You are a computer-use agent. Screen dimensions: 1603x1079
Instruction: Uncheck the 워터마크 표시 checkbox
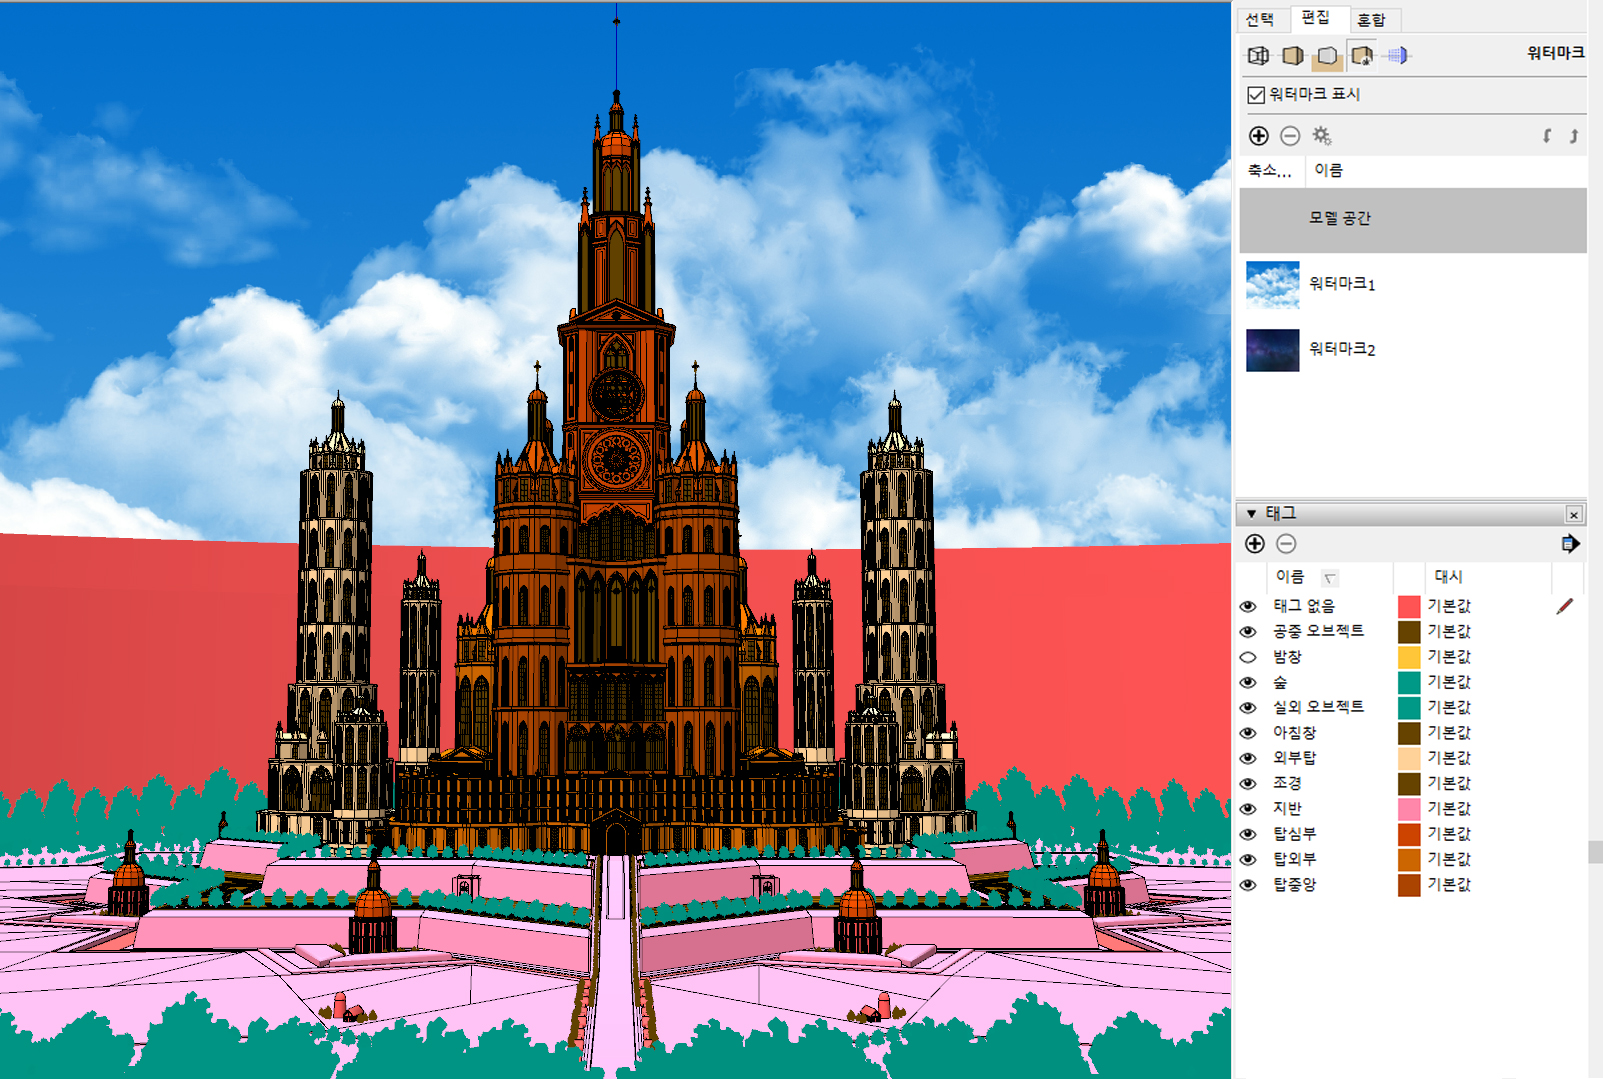[1256, 95]
